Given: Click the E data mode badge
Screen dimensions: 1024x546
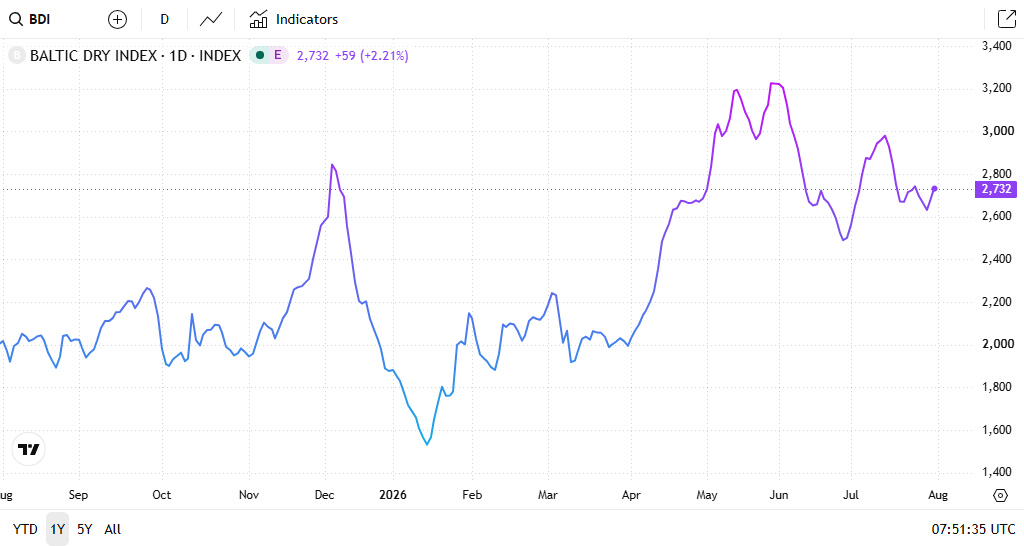Looking at the screenshot, I should pos(278,56).
